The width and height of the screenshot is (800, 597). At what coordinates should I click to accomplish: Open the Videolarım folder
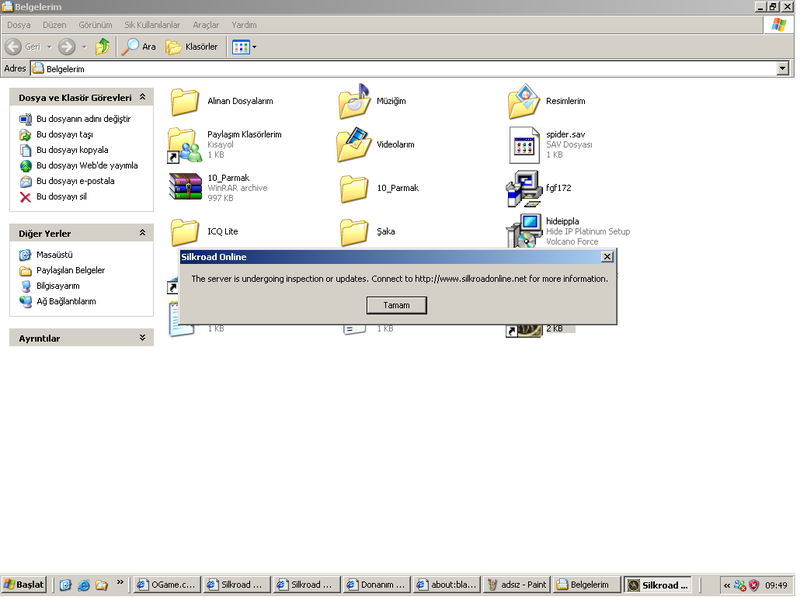354,145
